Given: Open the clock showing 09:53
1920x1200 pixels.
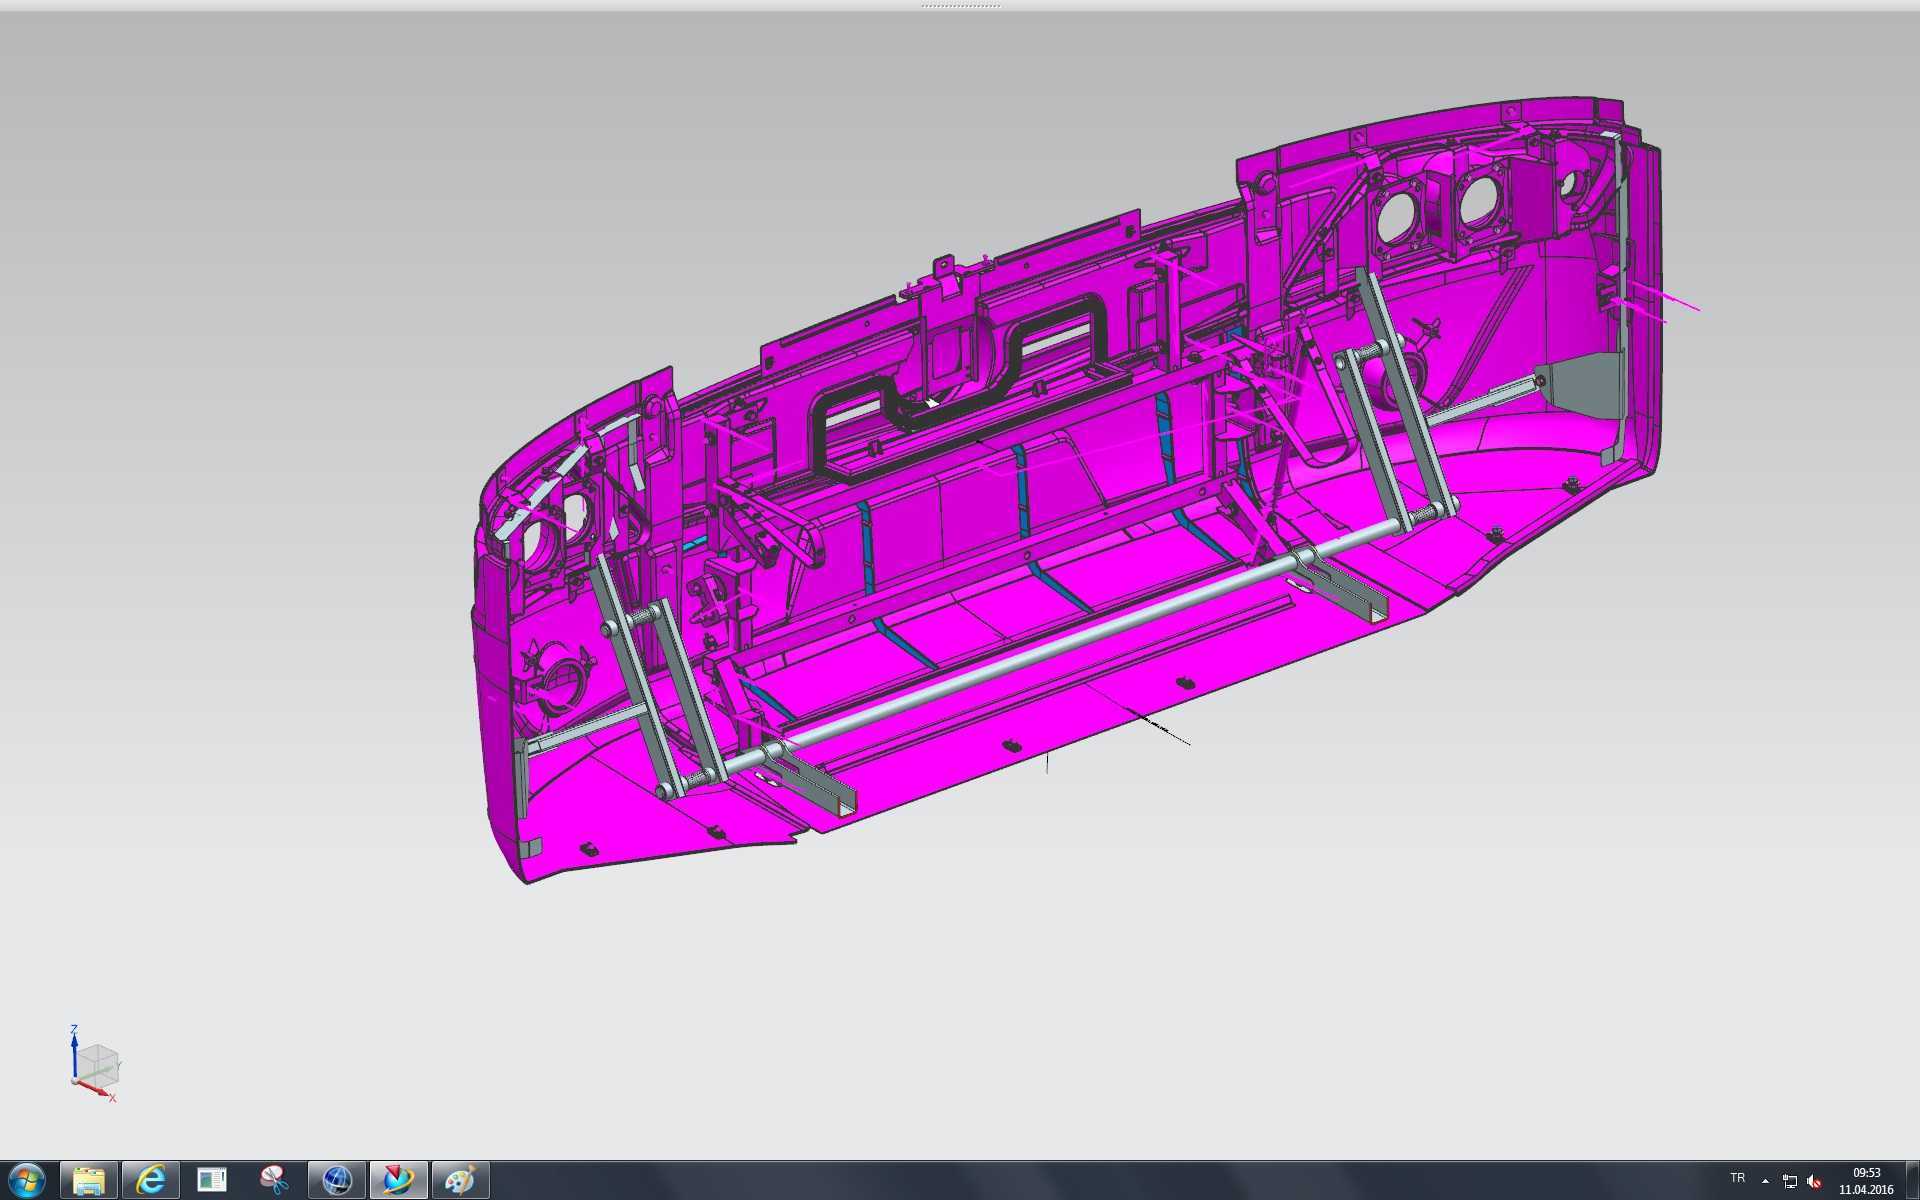Looking at the screenshot, I should [1866, 1181].
